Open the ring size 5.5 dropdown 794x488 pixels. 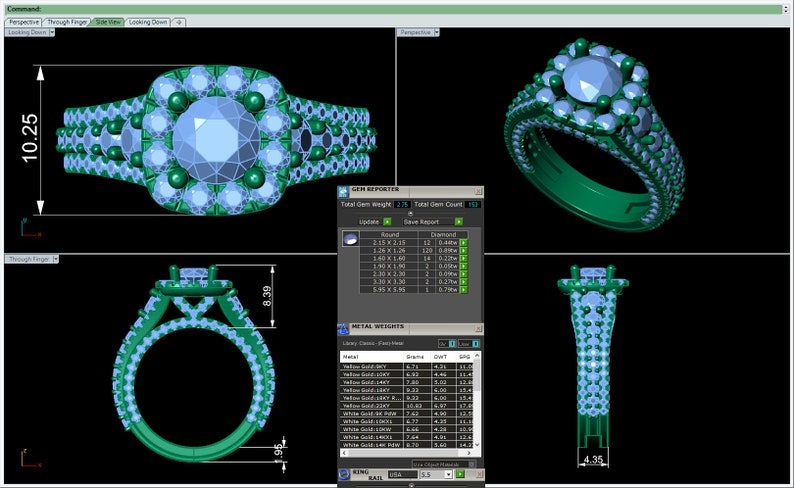(x=448, y=475)
